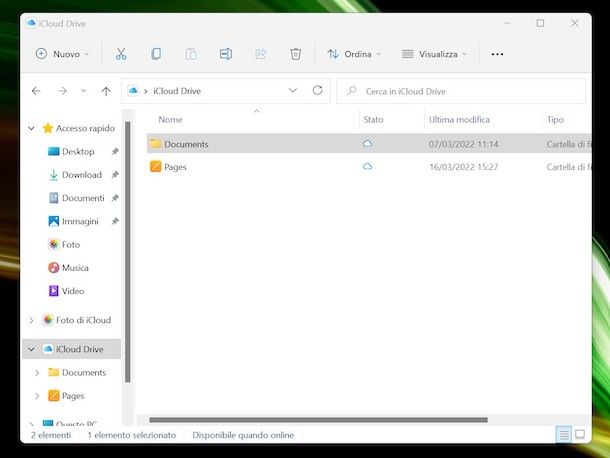The height and width of the screenshot is (458, 610).
Task: Click the Cerca in iCloud Drive search box
Action: (461, 91)
